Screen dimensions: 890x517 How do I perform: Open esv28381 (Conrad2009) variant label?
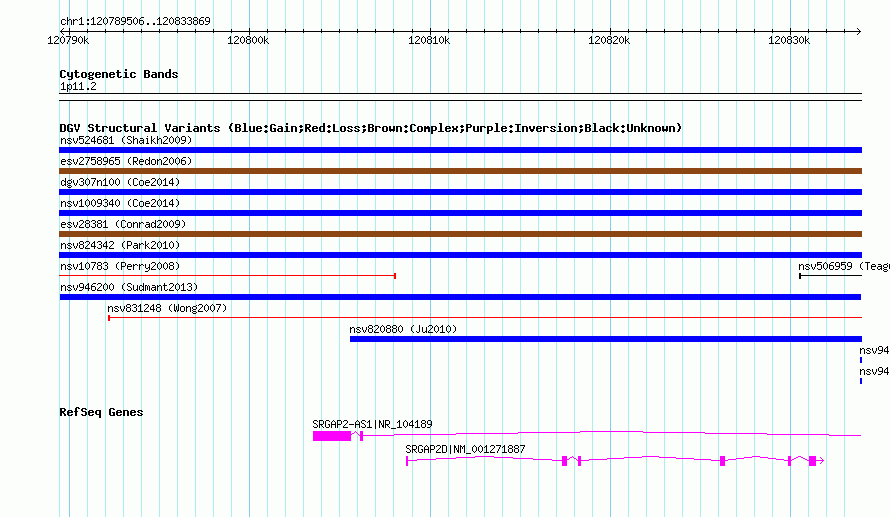pos(123,224)
